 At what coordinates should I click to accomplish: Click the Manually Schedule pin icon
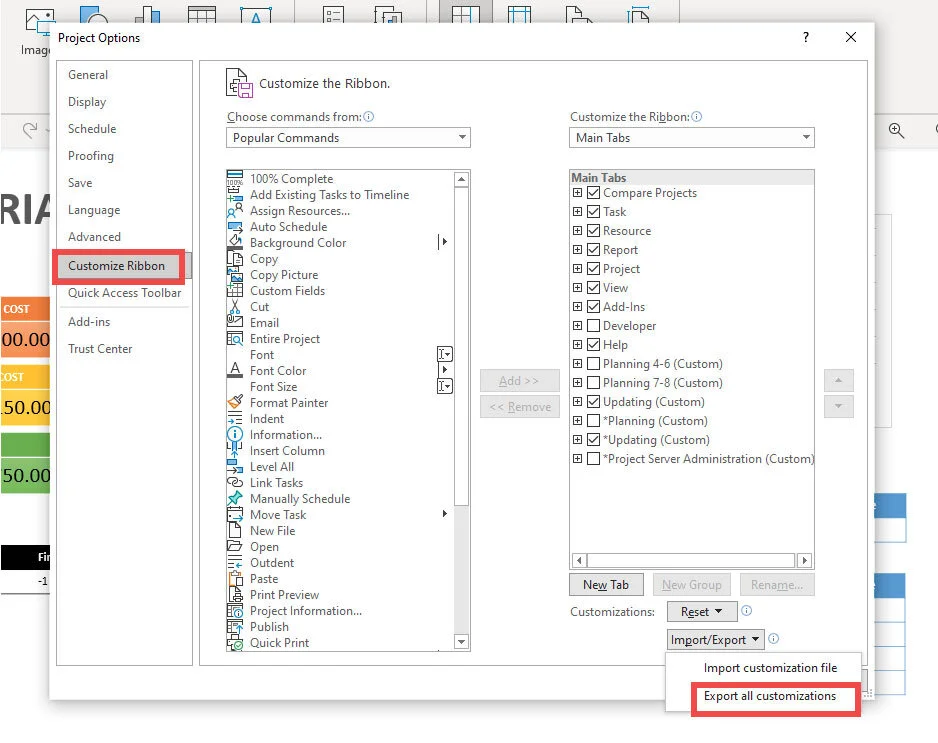tap(234, 498)
